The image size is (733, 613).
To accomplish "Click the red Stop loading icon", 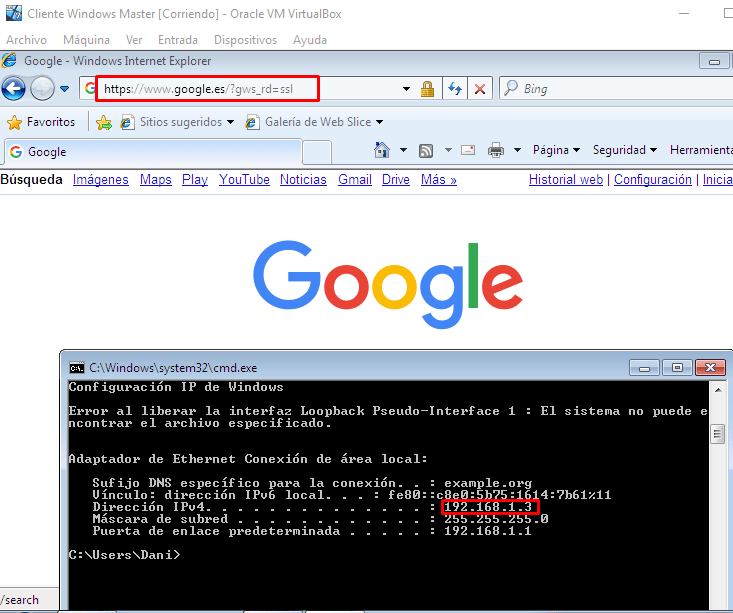I will 480,89.
